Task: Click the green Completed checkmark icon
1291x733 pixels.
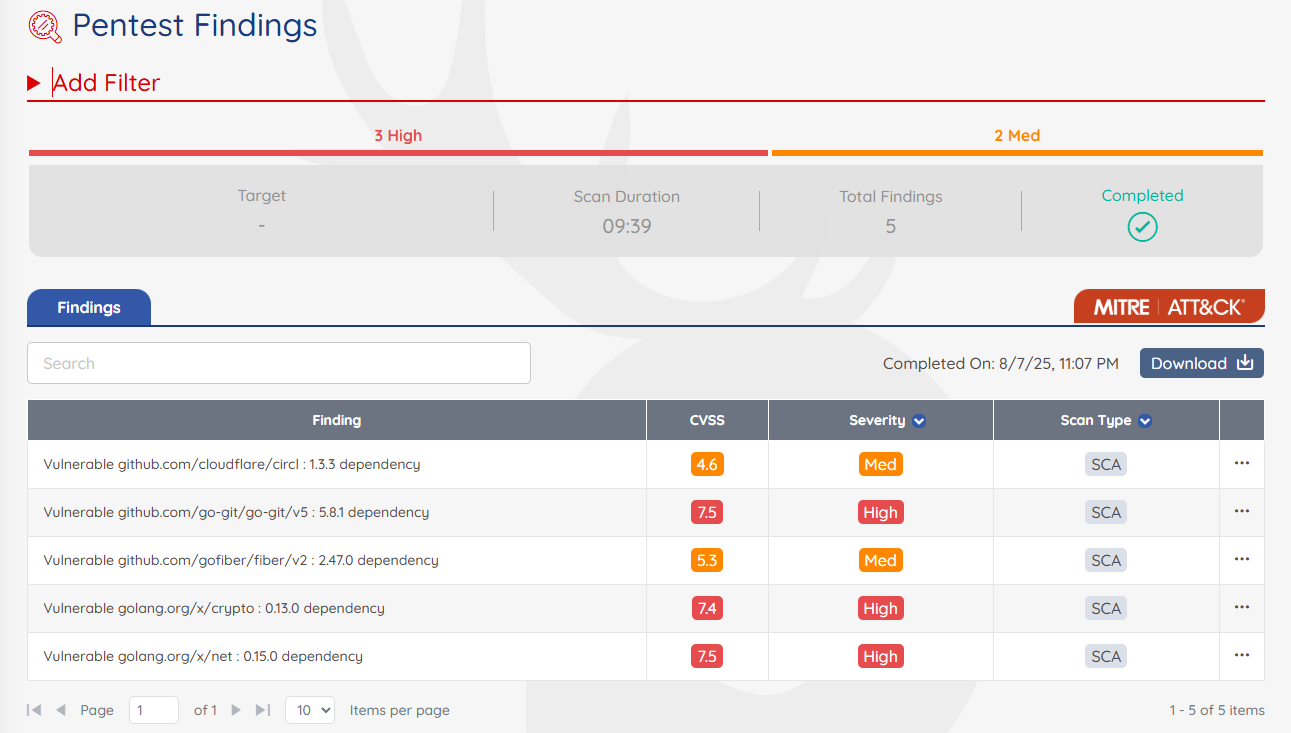Action: pyautogui.click(x=1142, y=227)
